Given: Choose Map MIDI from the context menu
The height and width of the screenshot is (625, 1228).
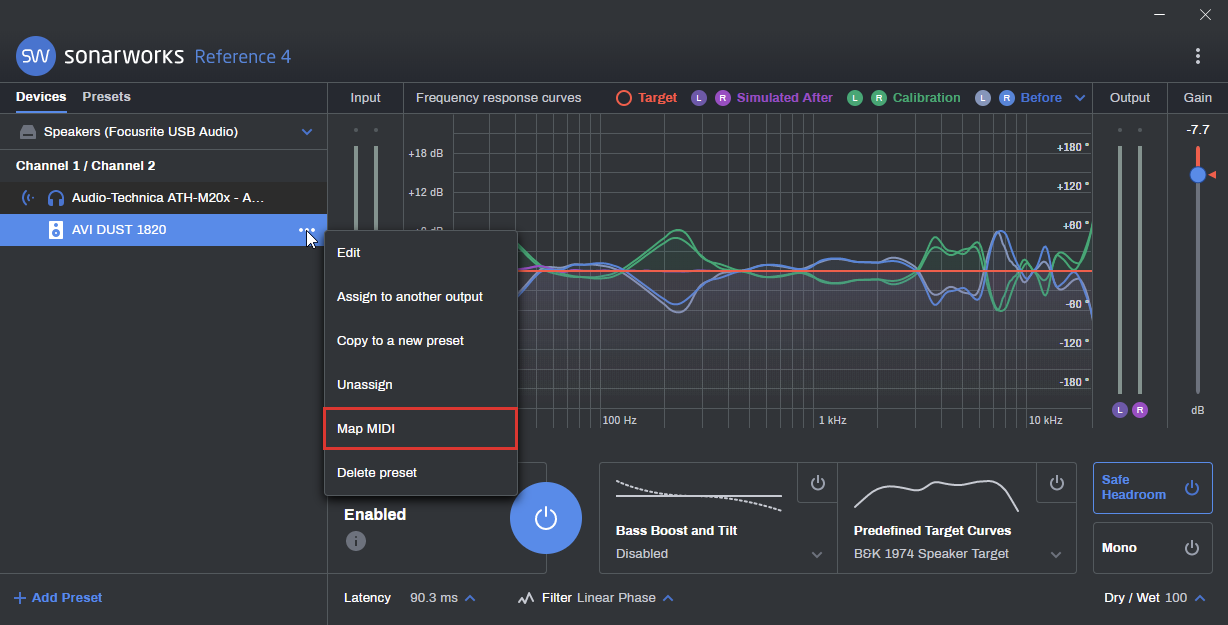Looking at the screenshot, I should pyautogui.click(x=421, y=428).
